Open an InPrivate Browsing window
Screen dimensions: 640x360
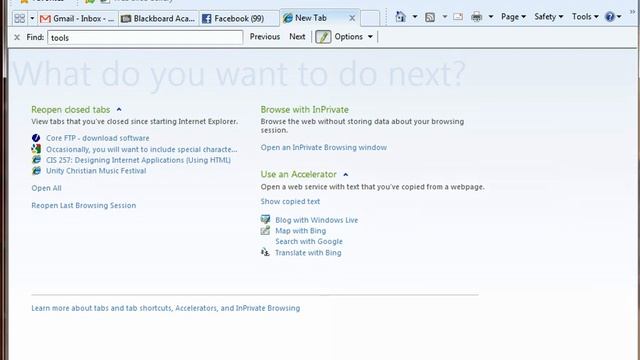[324, 147]
